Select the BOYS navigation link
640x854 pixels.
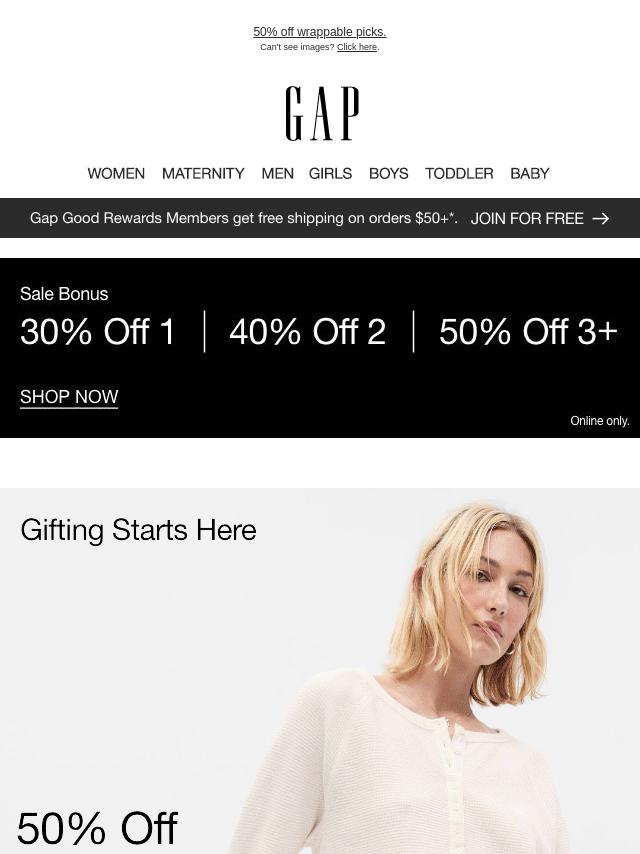click(388, 173)
